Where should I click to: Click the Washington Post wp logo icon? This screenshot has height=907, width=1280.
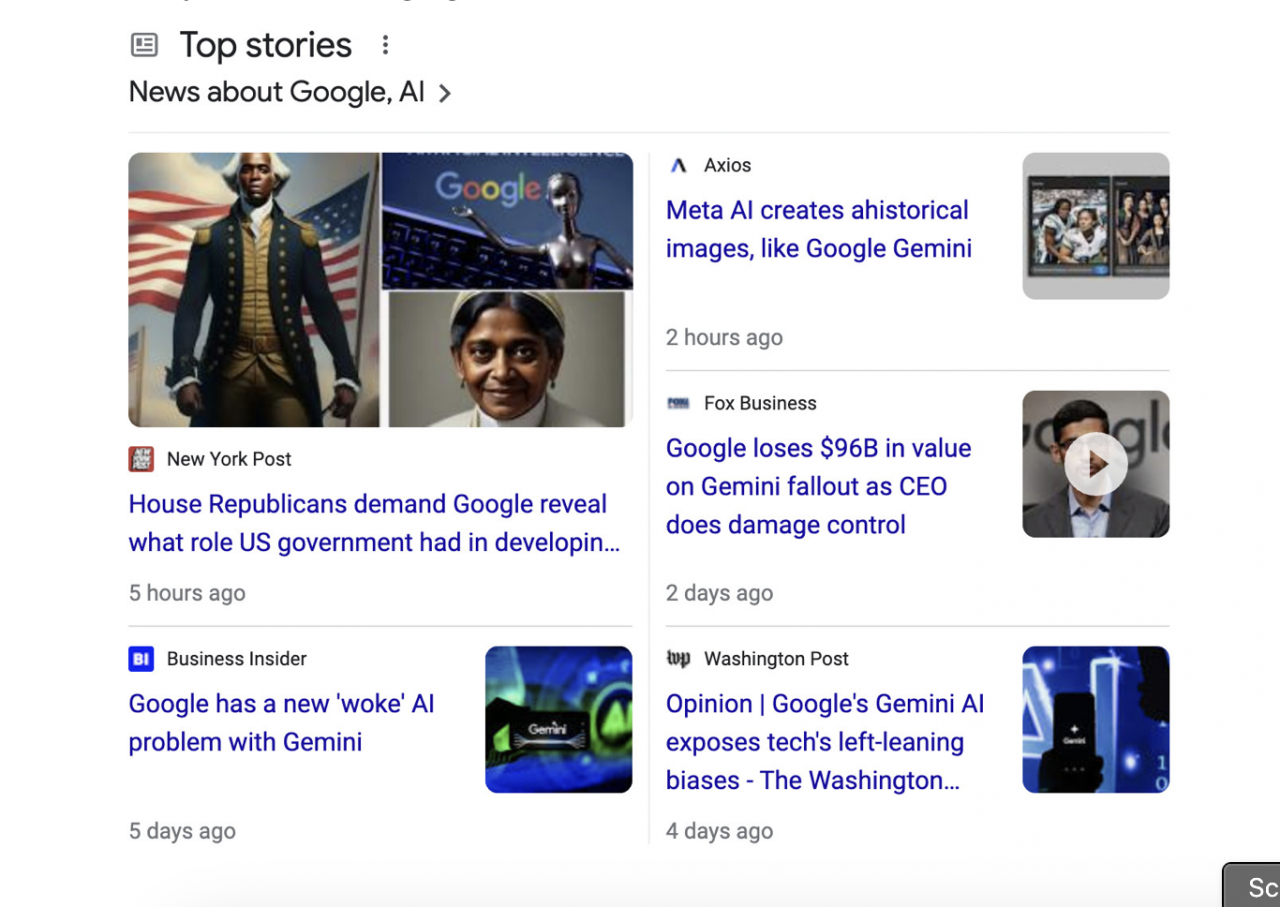tap(679, 659)
